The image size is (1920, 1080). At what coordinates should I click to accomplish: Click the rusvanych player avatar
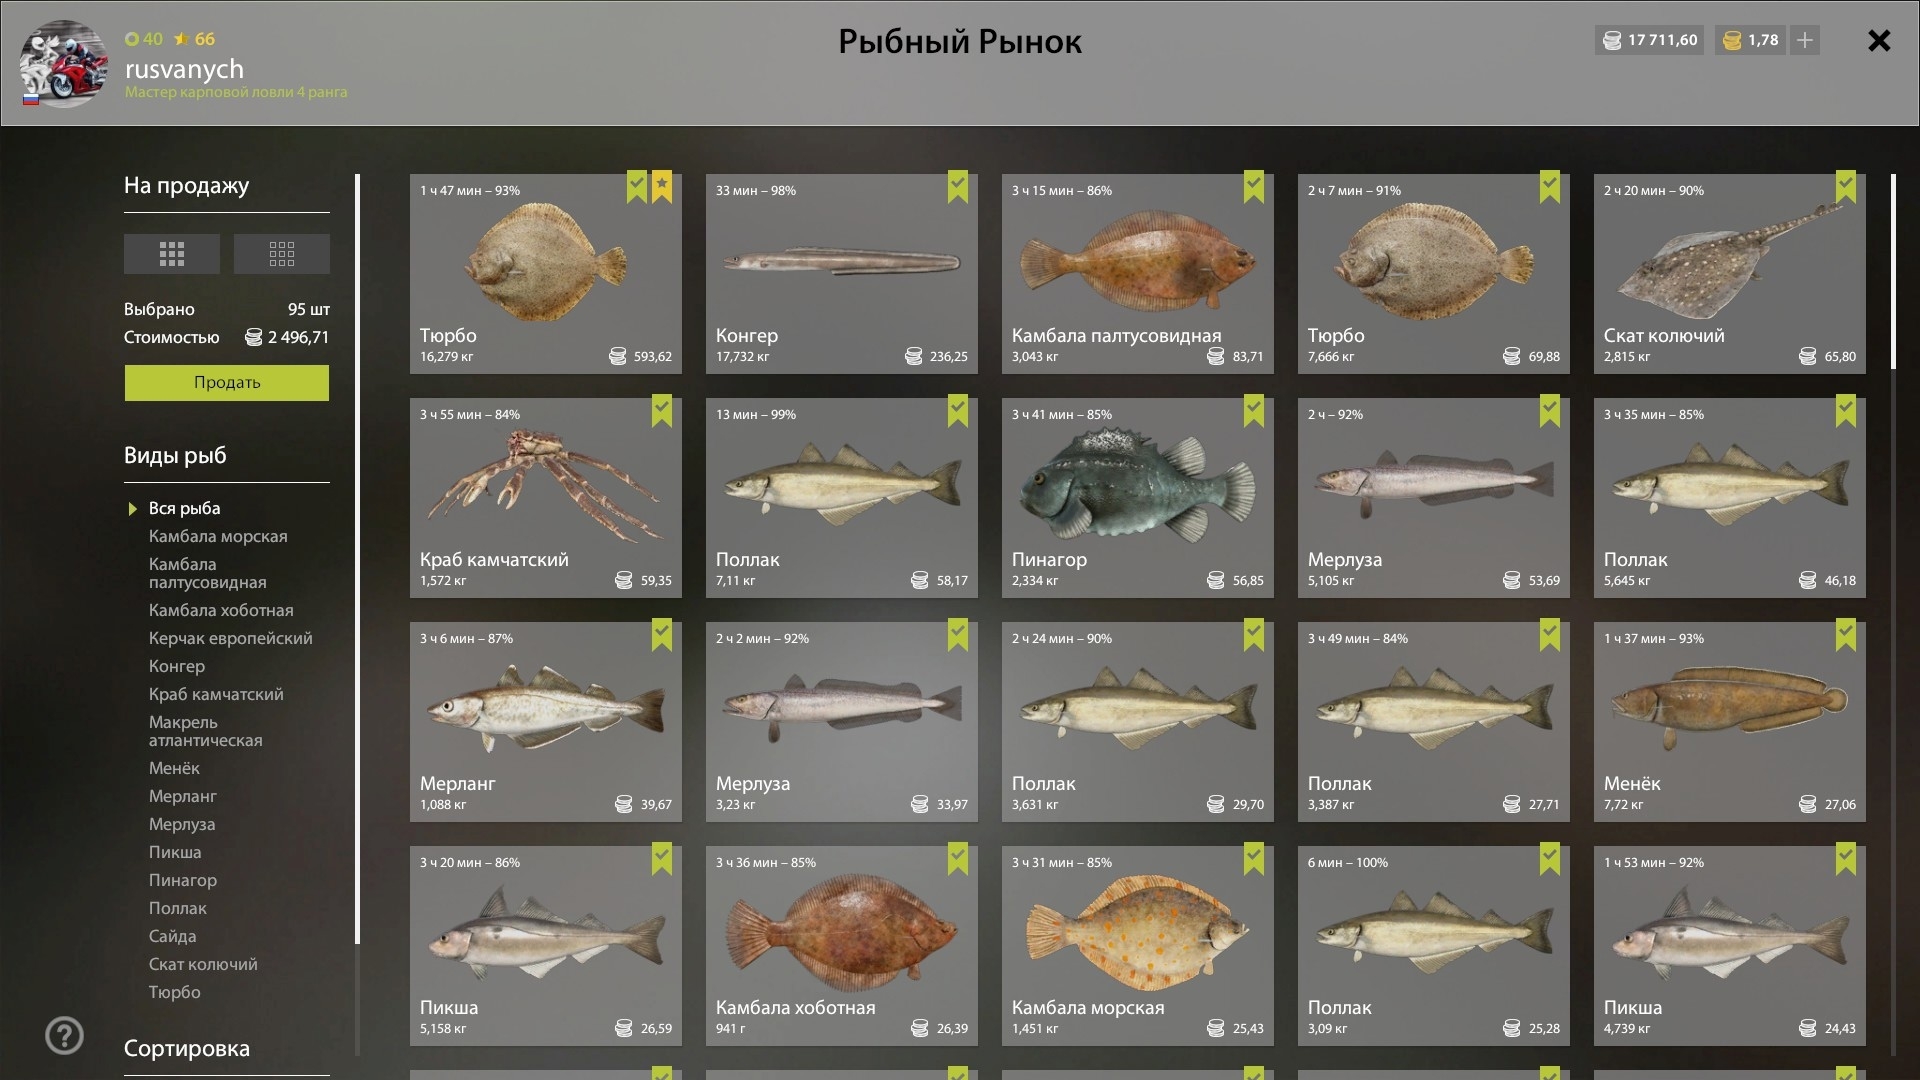(64, 64)
